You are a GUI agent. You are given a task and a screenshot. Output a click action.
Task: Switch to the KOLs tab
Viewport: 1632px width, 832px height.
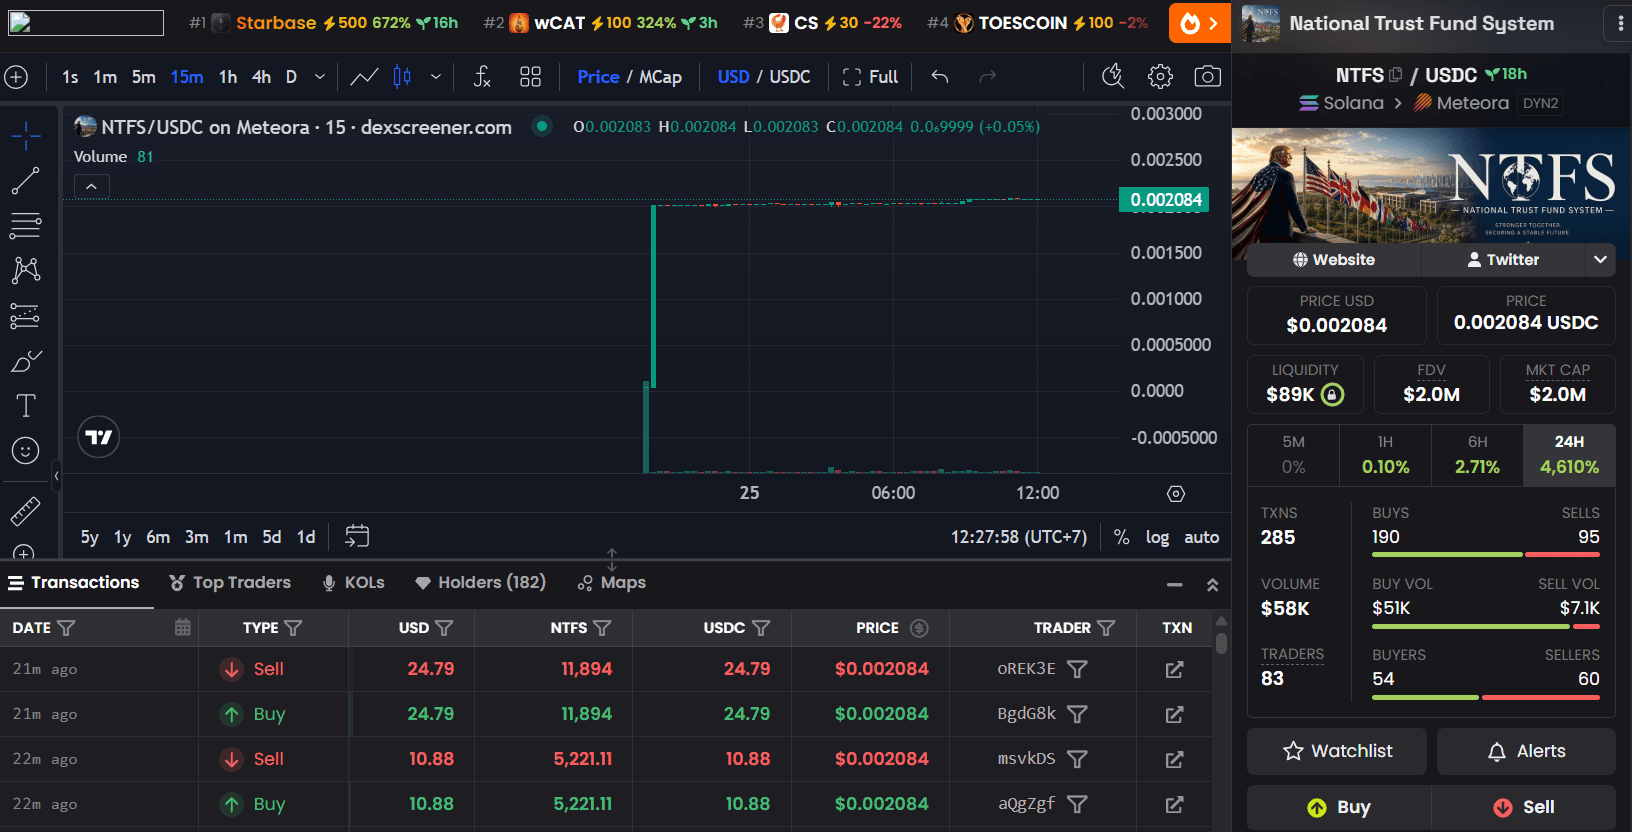pyautogui.click(x=354, y=583)
